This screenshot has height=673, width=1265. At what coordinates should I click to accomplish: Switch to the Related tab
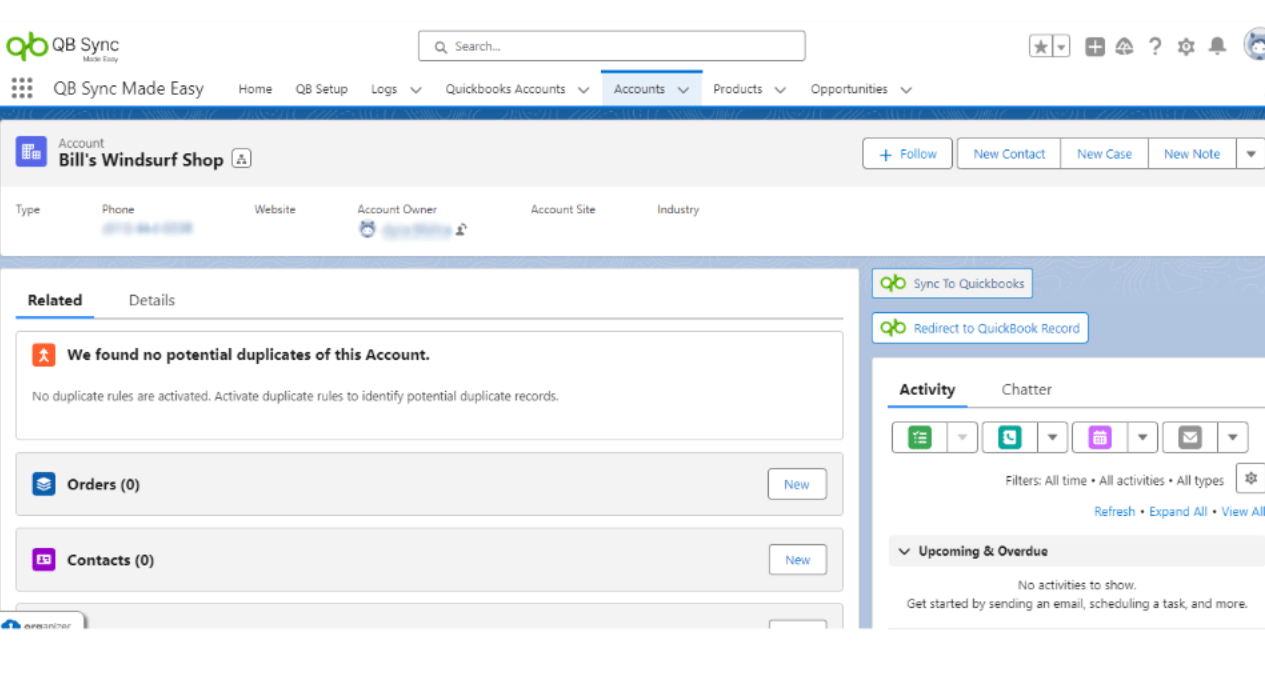(55, 300)
